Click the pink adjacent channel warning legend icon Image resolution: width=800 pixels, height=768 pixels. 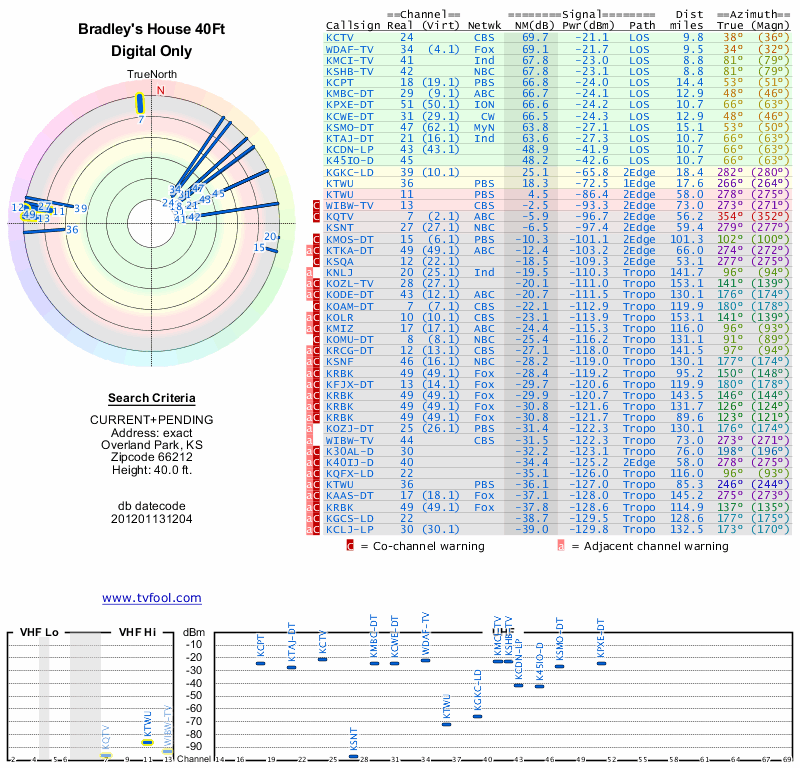coord(561,546)
